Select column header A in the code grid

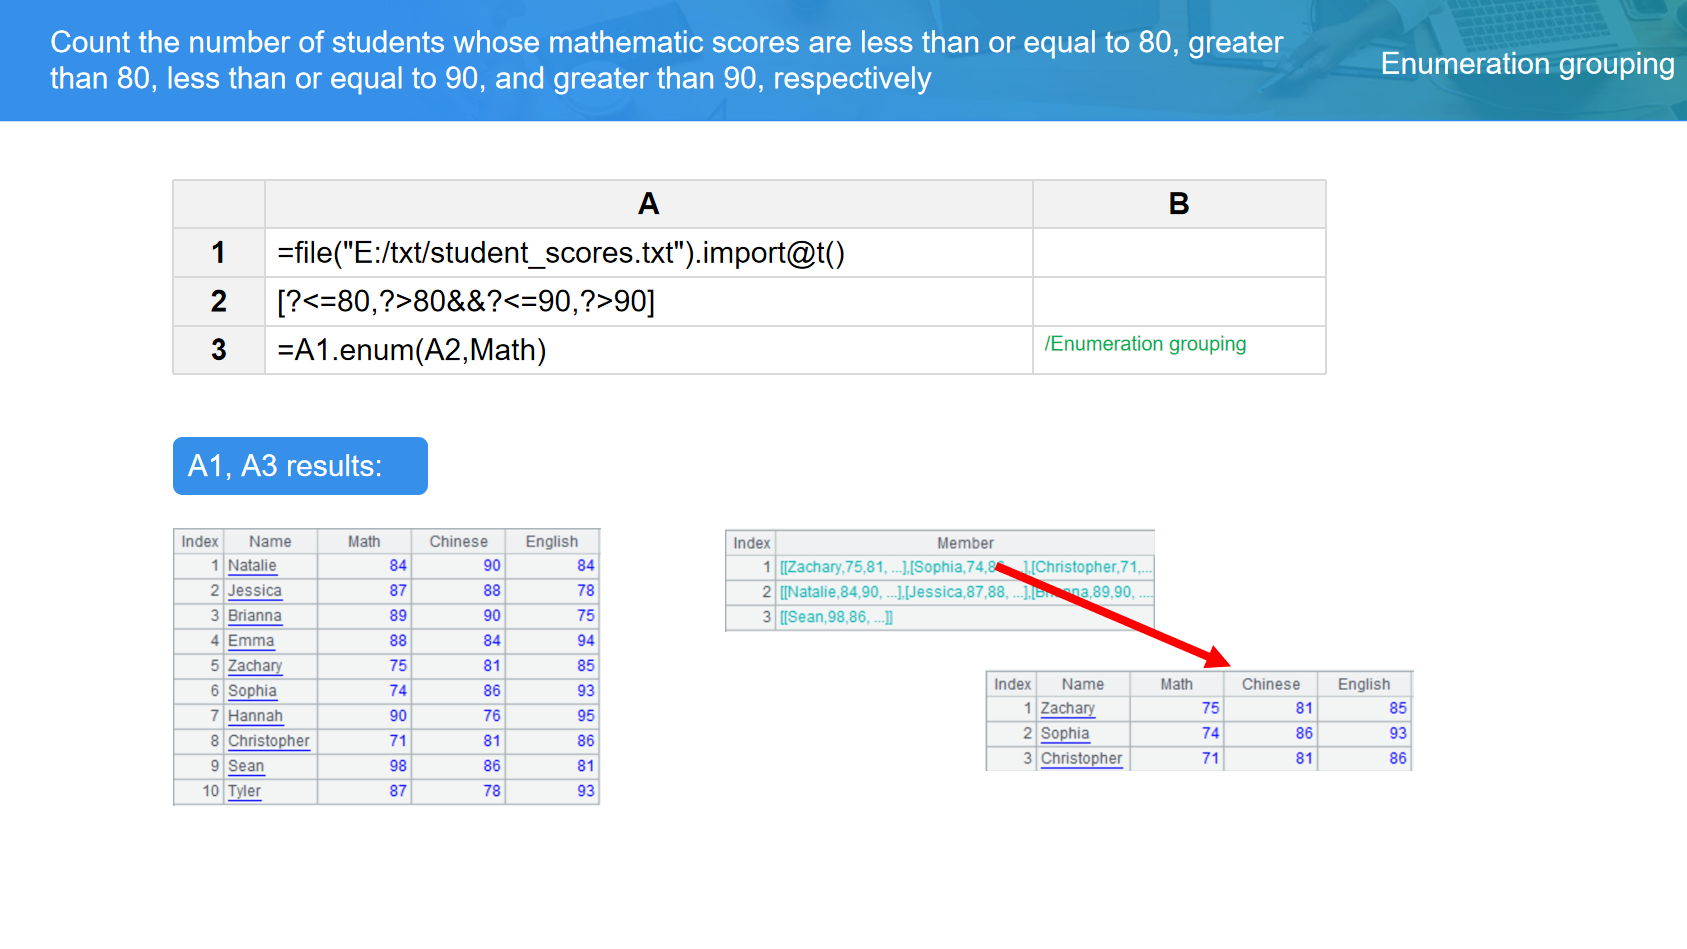[648, 204]
